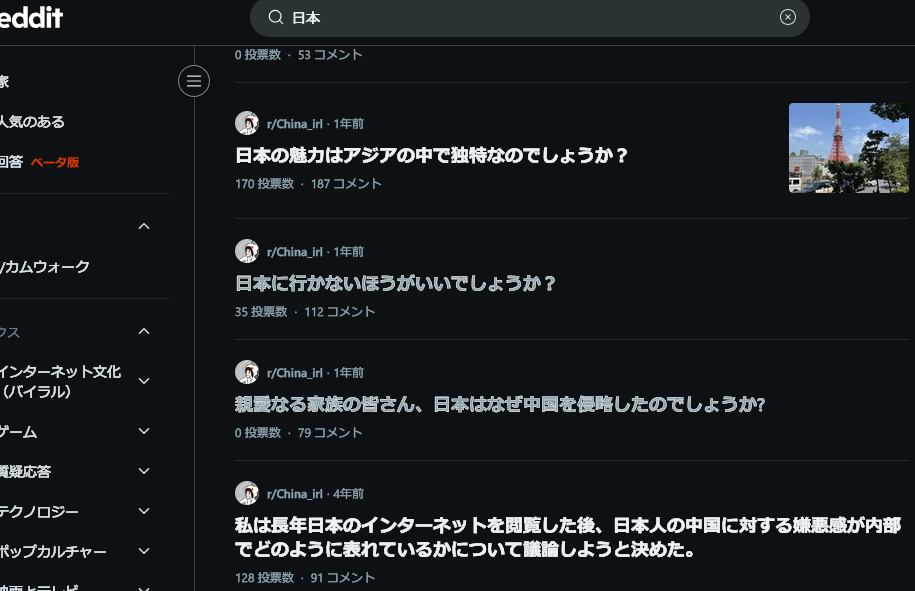Click the search magnifier icon

(x=275, y=18)
